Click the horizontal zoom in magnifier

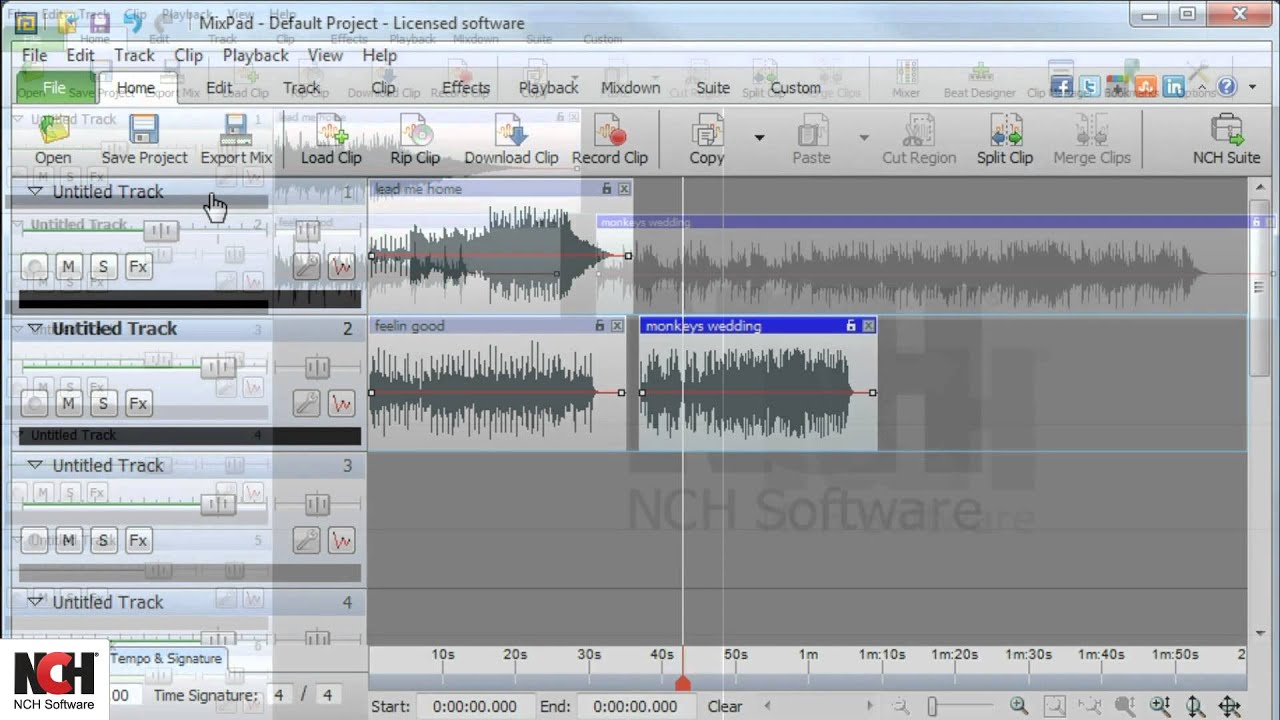1018,706
